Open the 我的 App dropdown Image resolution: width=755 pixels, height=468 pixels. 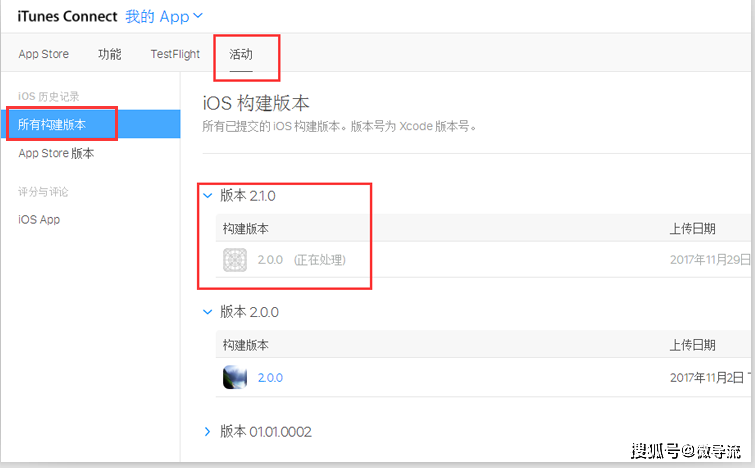[x=164, y=16]
